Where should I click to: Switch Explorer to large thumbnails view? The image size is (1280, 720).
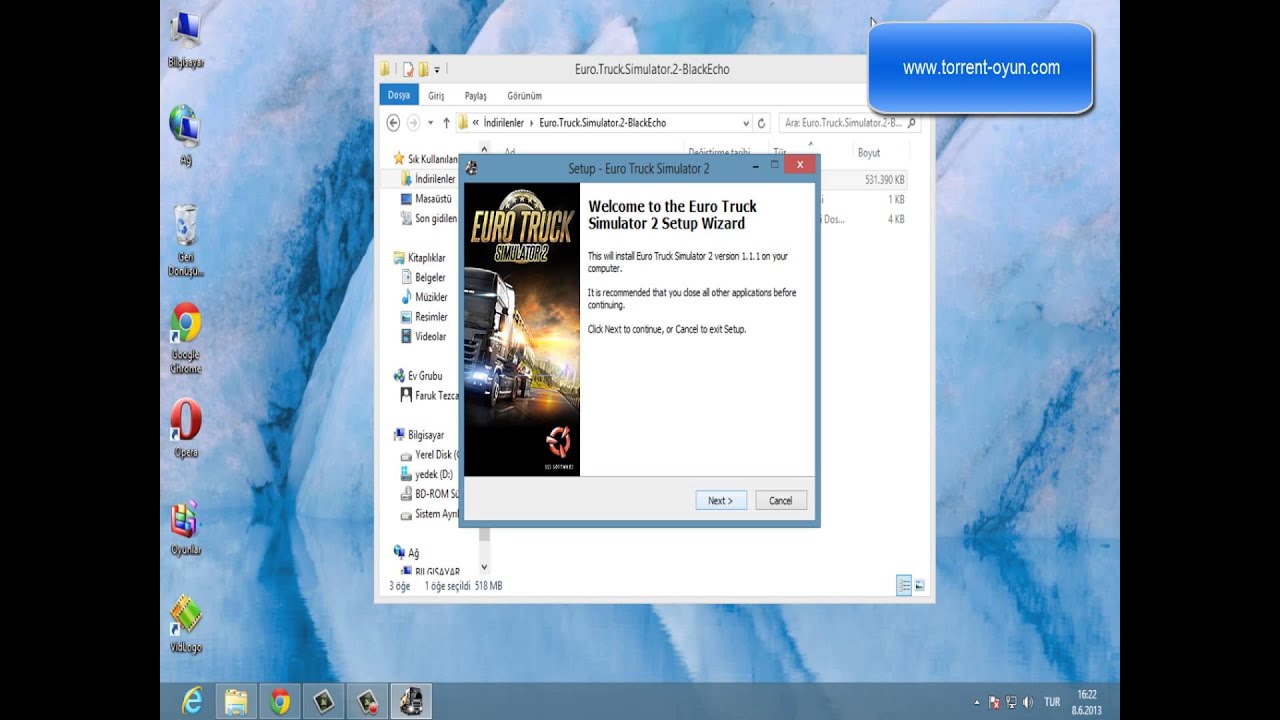(919, 586)
